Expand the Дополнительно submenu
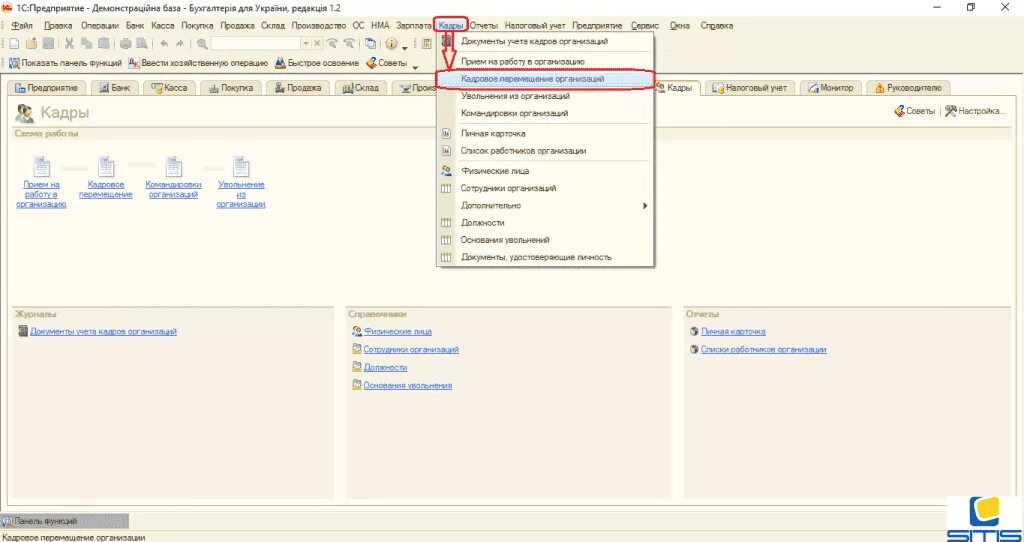 [x=545, y=206]
